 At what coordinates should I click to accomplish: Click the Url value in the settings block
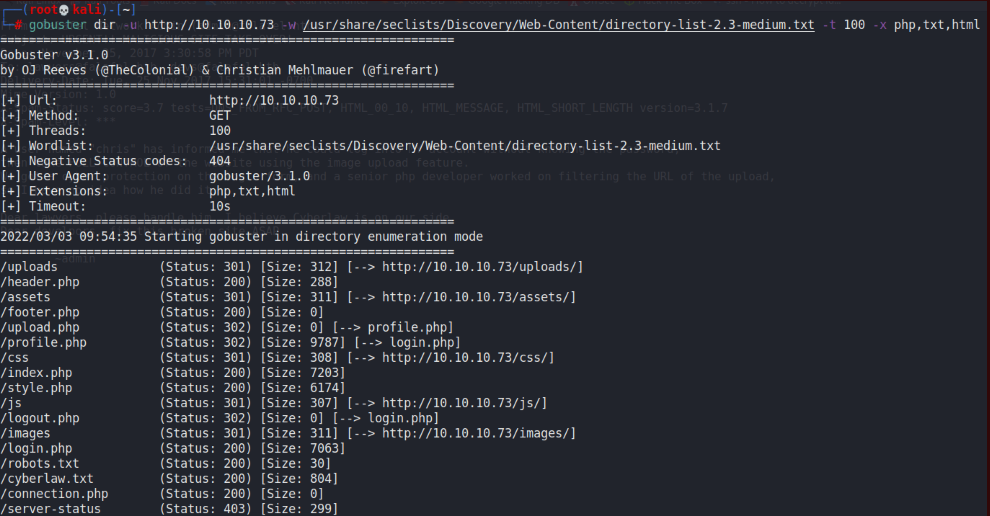[x=274, y=100]
